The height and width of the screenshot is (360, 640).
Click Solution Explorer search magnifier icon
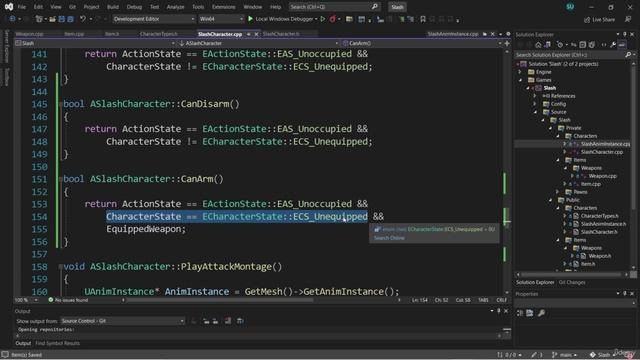(x=628, y=55)
